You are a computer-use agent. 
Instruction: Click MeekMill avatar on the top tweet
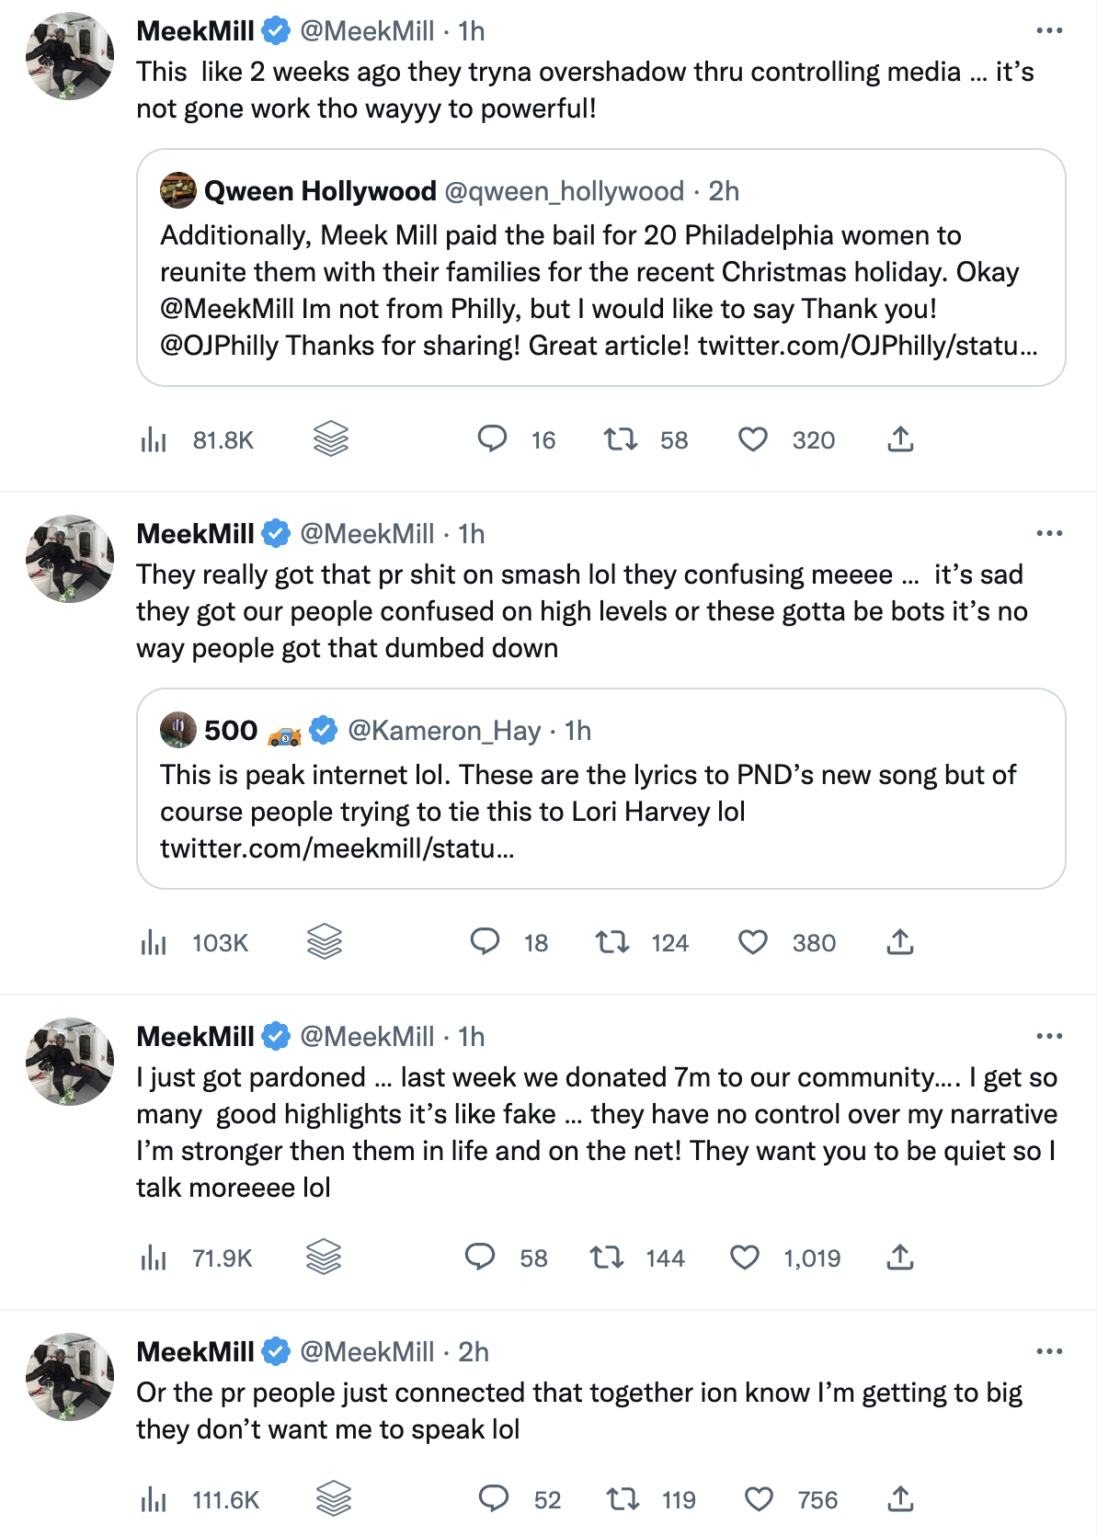pyautogui.click(x=70, y=56)
